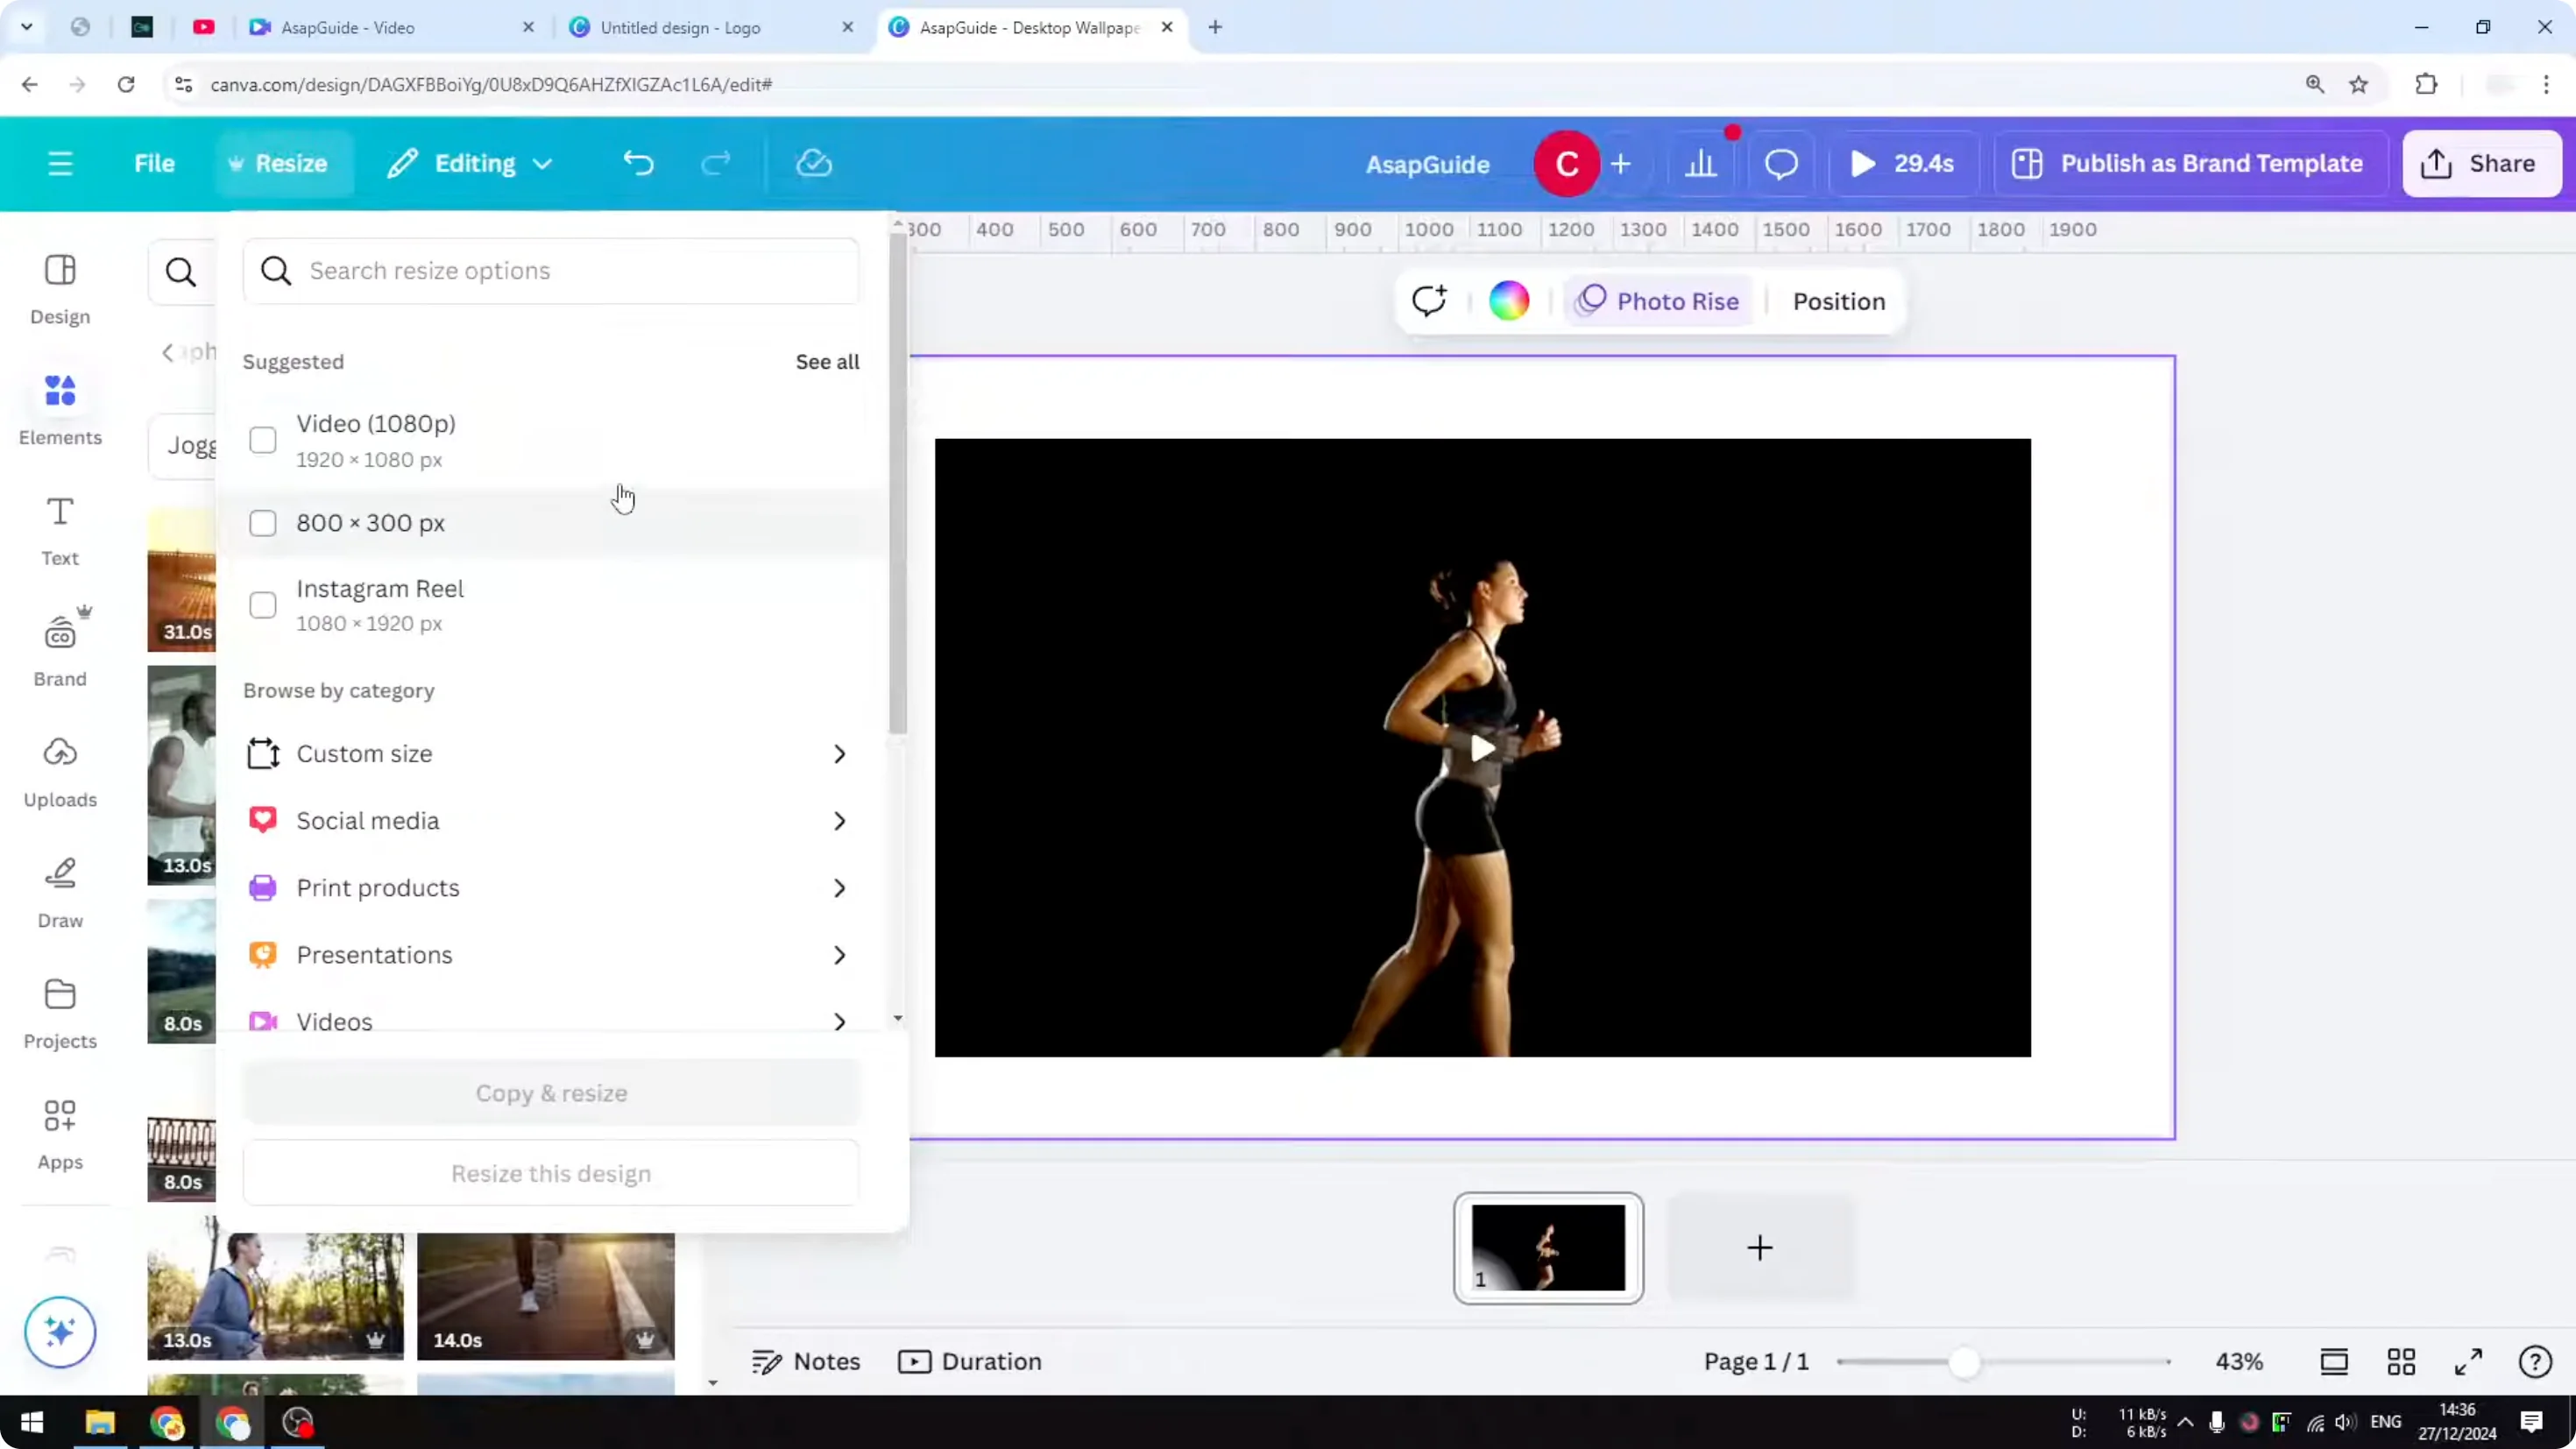The width and height of the screenshot is (2576, 1449).
Task: Check the Instagram Reel option
Action: (262, 604)
